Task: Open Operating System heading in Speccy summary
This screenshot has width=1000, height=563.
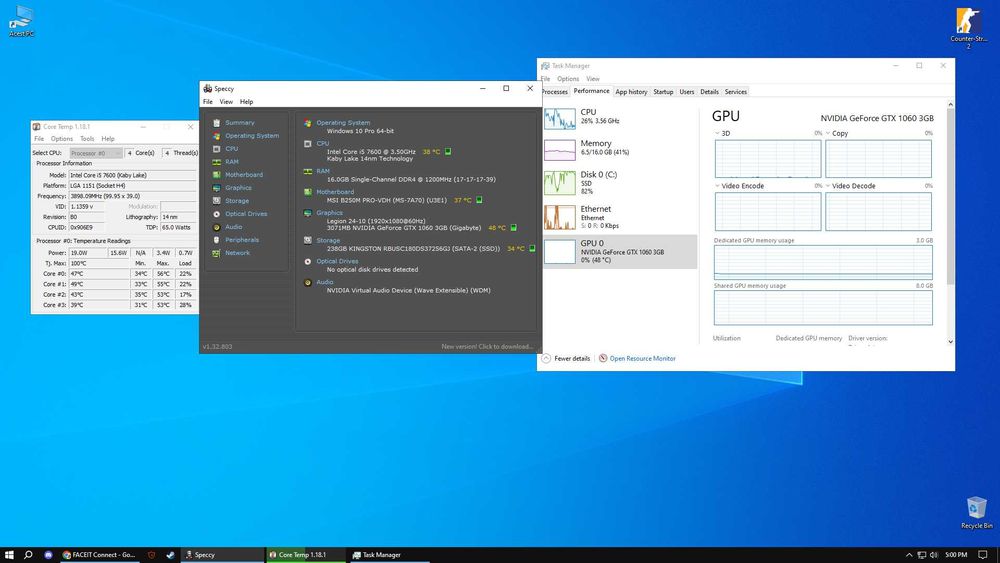Action: [x=343, y=122]
